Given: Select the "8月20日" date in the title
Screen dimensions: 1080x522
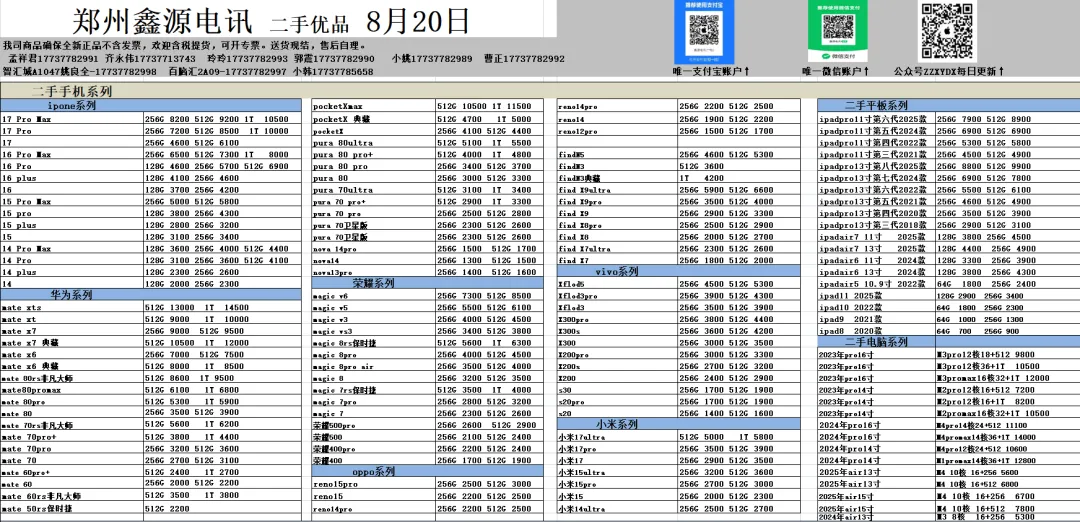Looking at the screenshot, I should coord(418,22).
